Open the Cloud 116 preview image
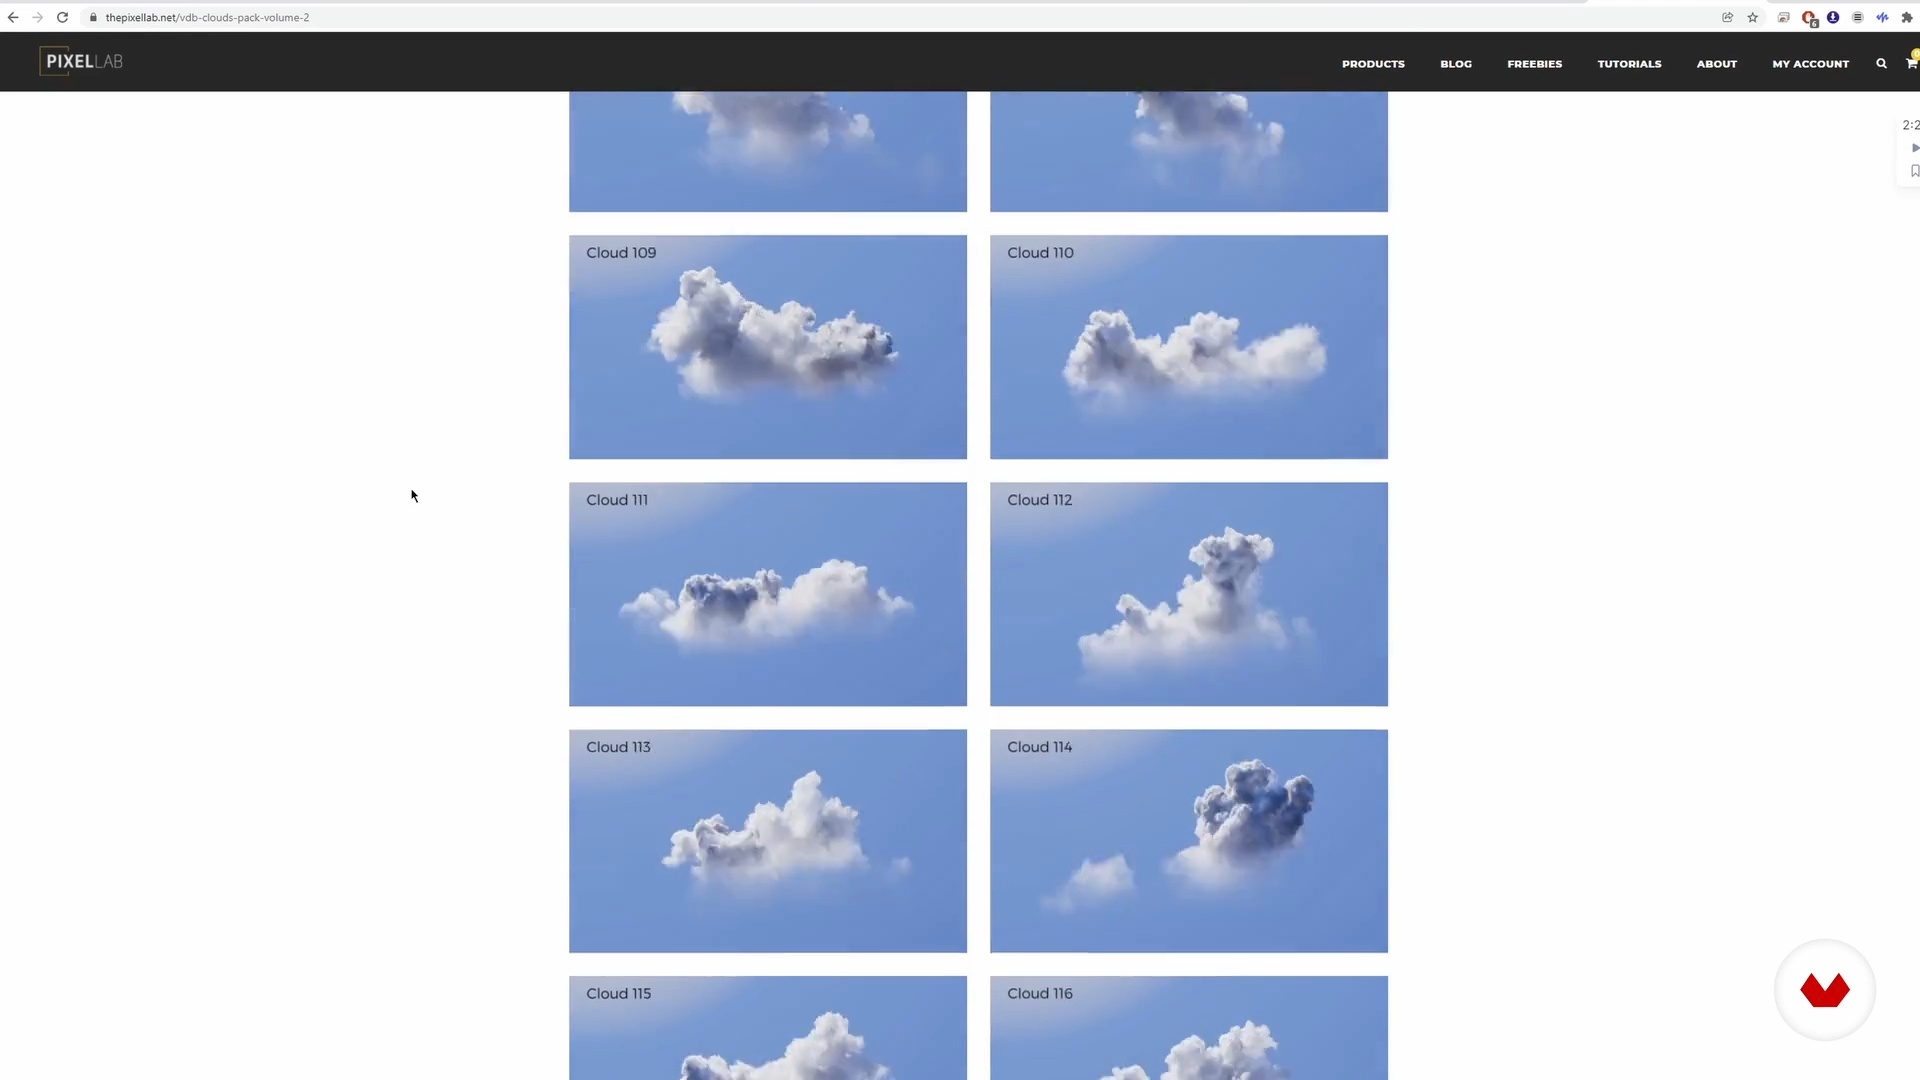Viewport: 1920px width, 1080px height. 1189,1028
